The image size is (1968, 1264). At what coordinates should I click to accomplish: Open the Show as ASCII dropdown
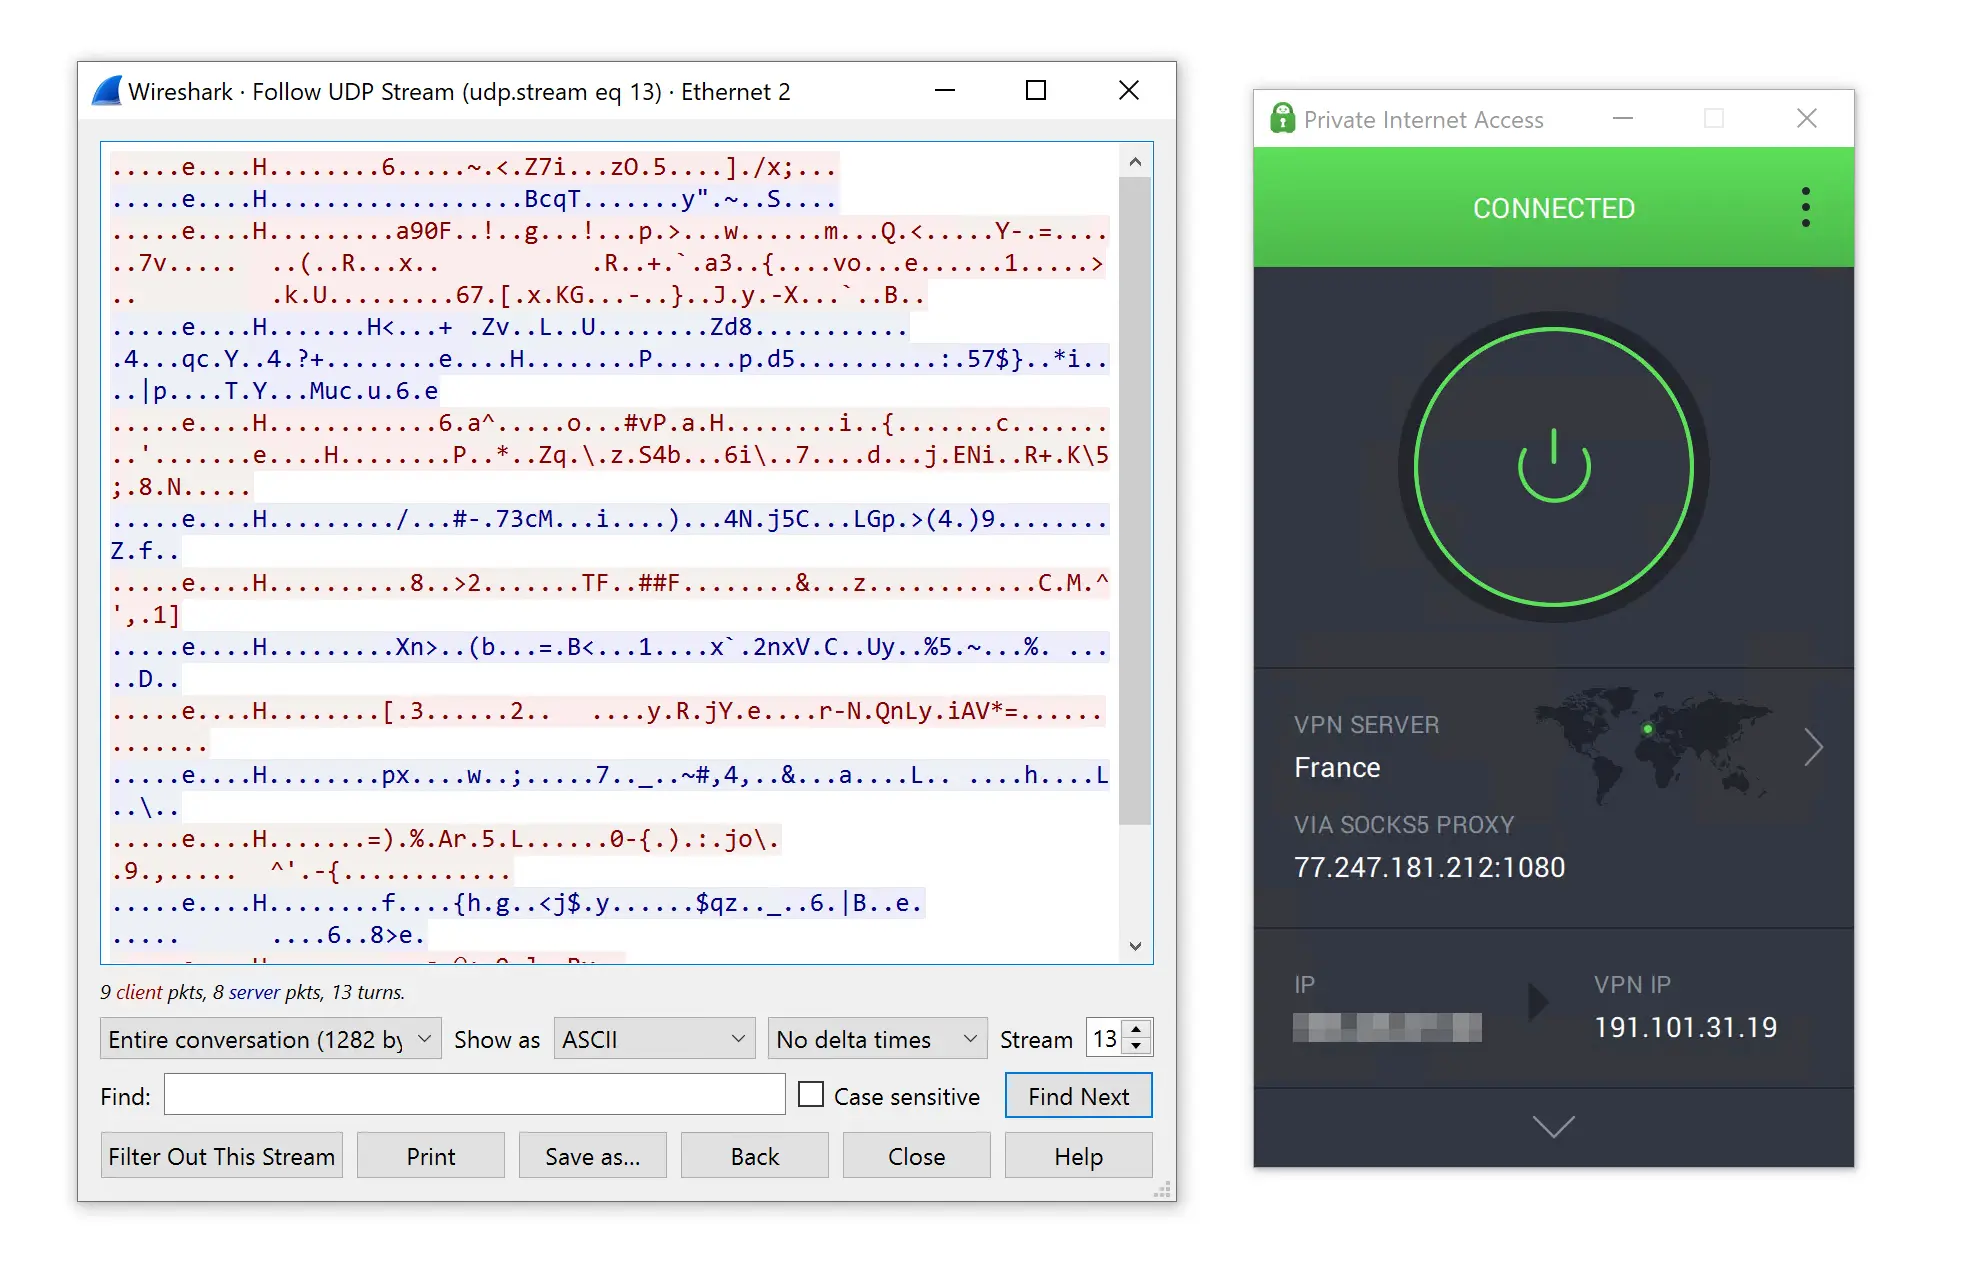653,1039
